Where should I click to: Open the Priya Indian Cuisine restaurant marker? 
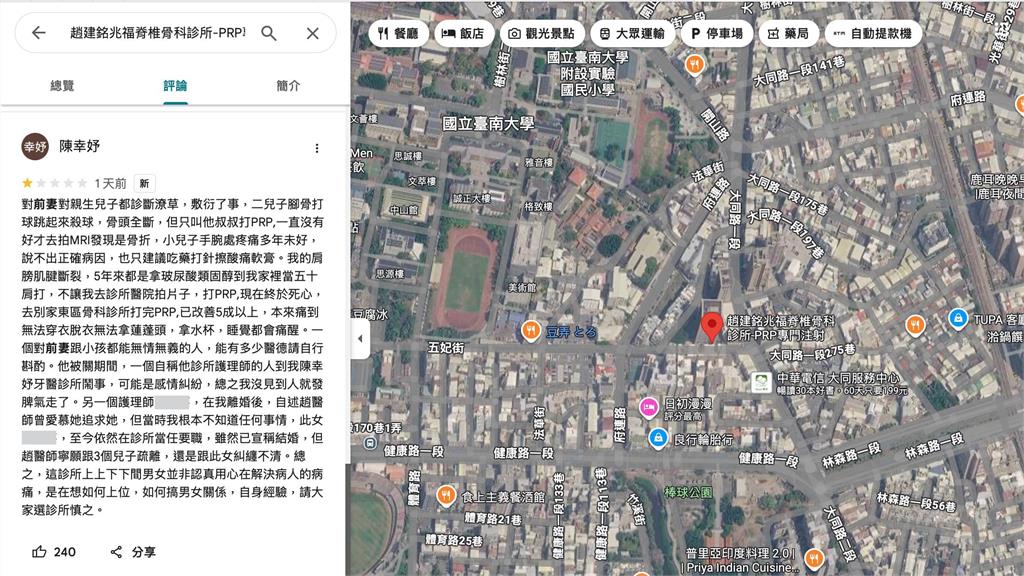click(x=814, y=558)
